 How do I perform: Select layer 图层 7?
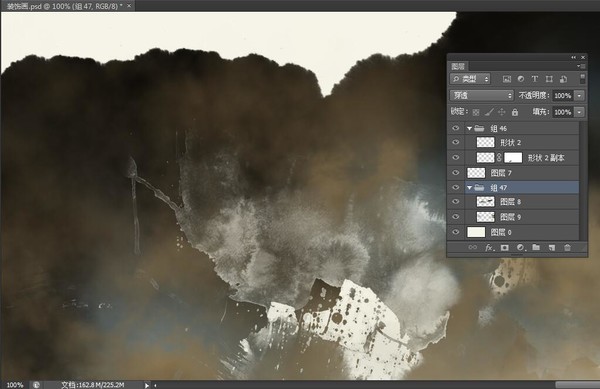[x=522, y=173]
